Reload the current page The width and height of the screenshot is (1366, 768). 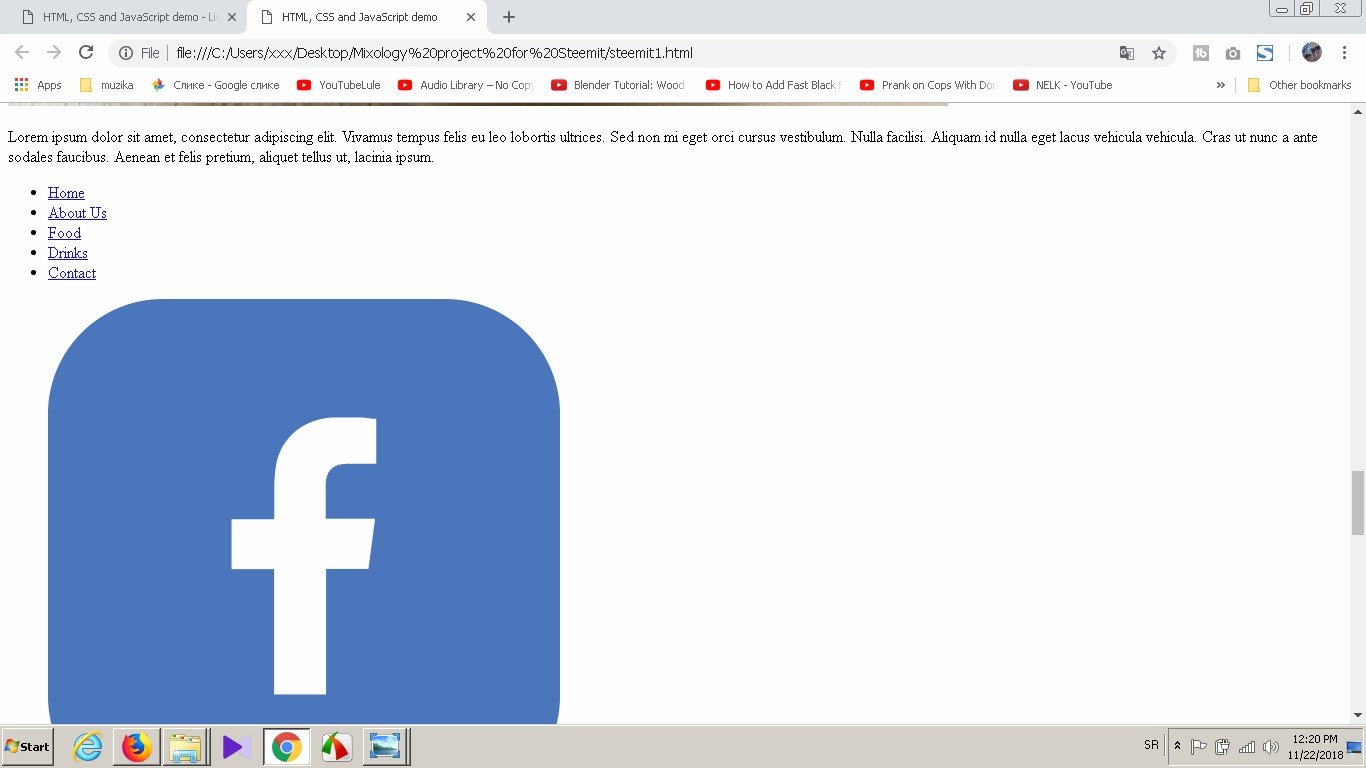tap(86, 53)
